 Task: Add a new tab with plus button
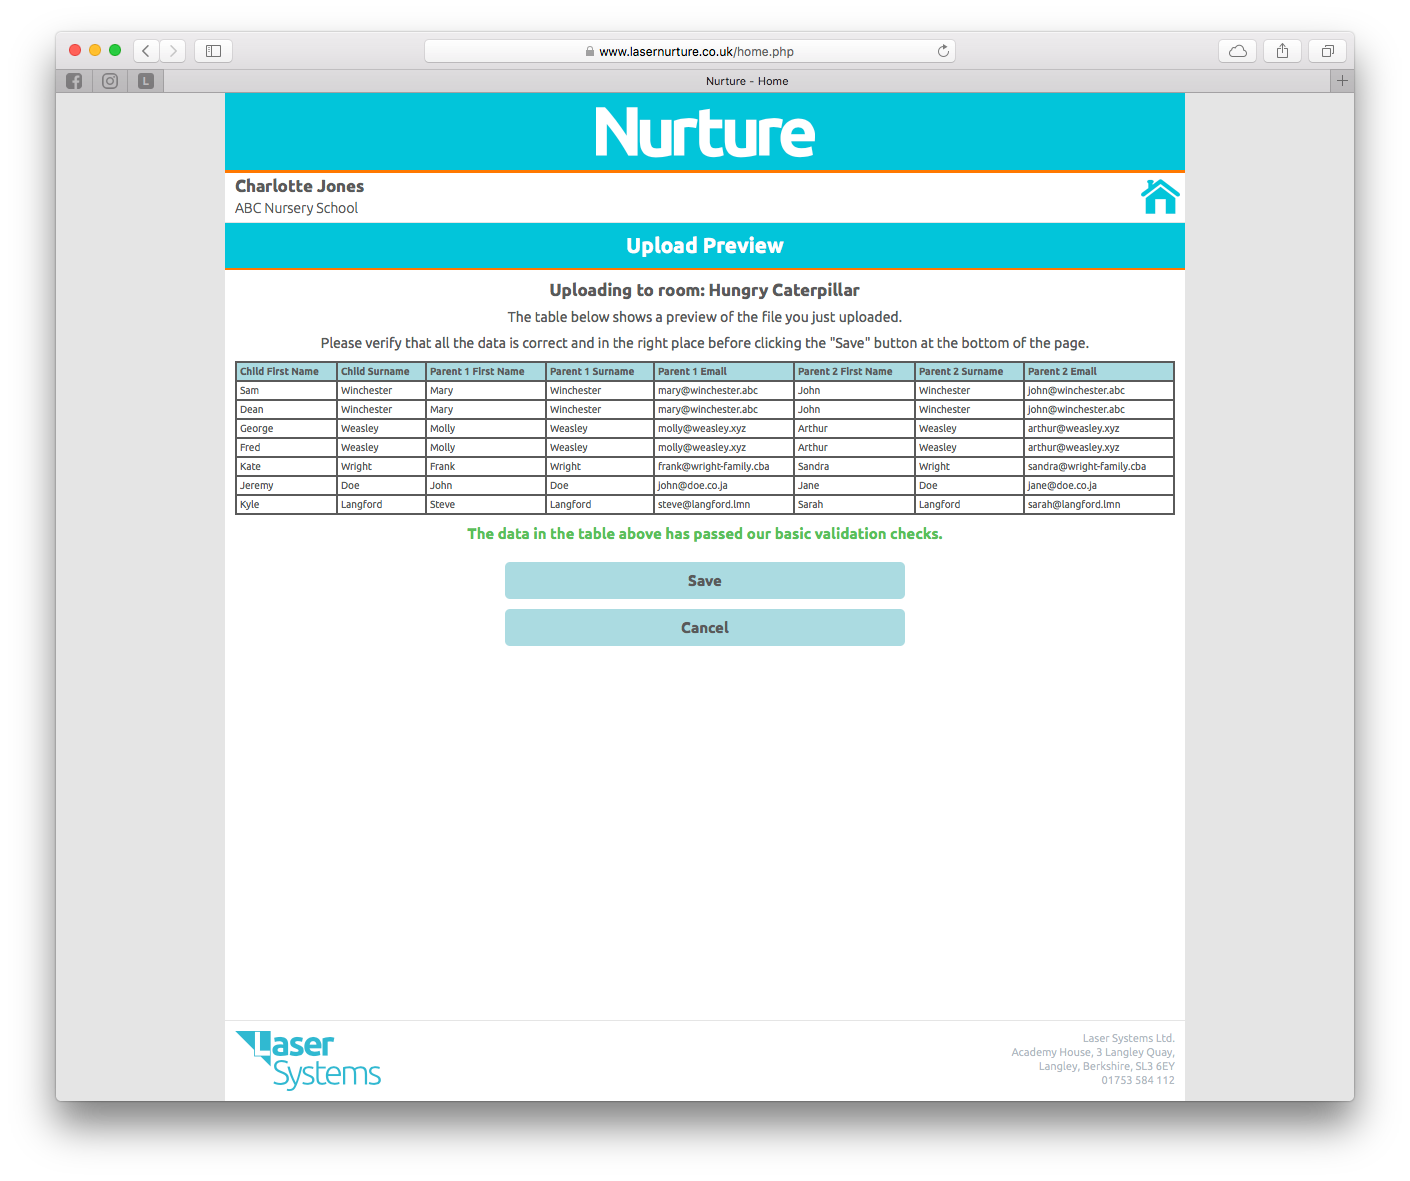click(1342, 81)
